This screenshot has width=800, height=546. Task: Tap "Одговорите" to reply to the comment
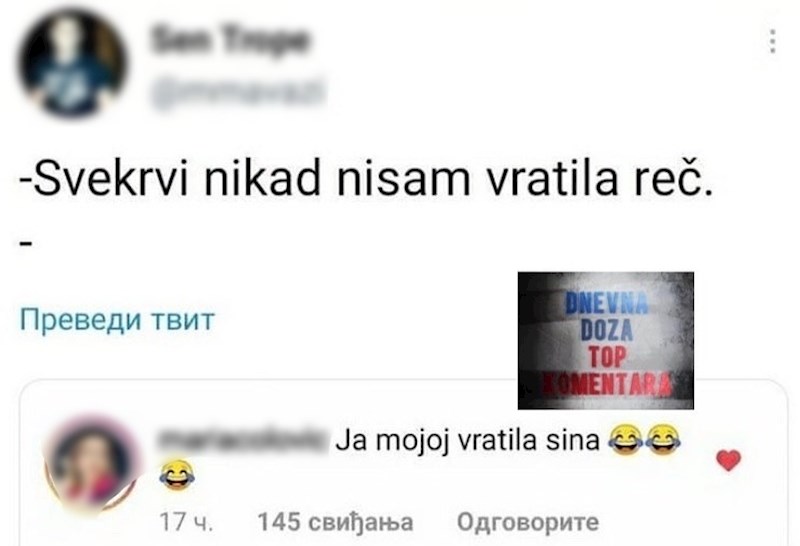[528, 522]
